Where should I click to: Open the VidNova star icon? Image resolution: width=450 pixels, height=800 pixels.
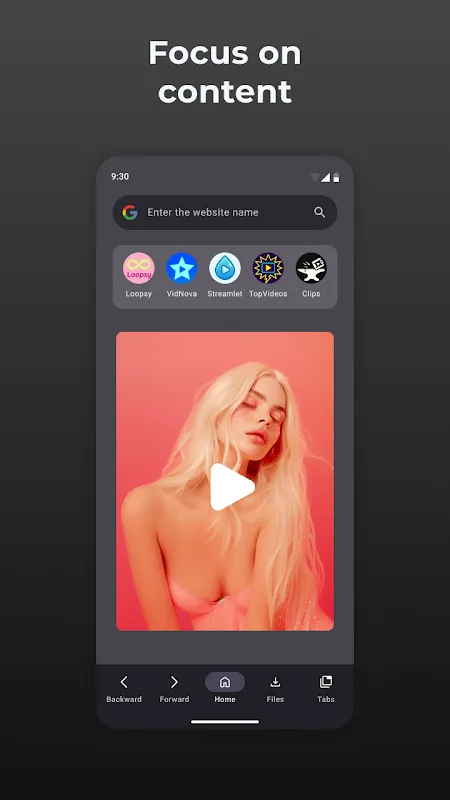182,268
